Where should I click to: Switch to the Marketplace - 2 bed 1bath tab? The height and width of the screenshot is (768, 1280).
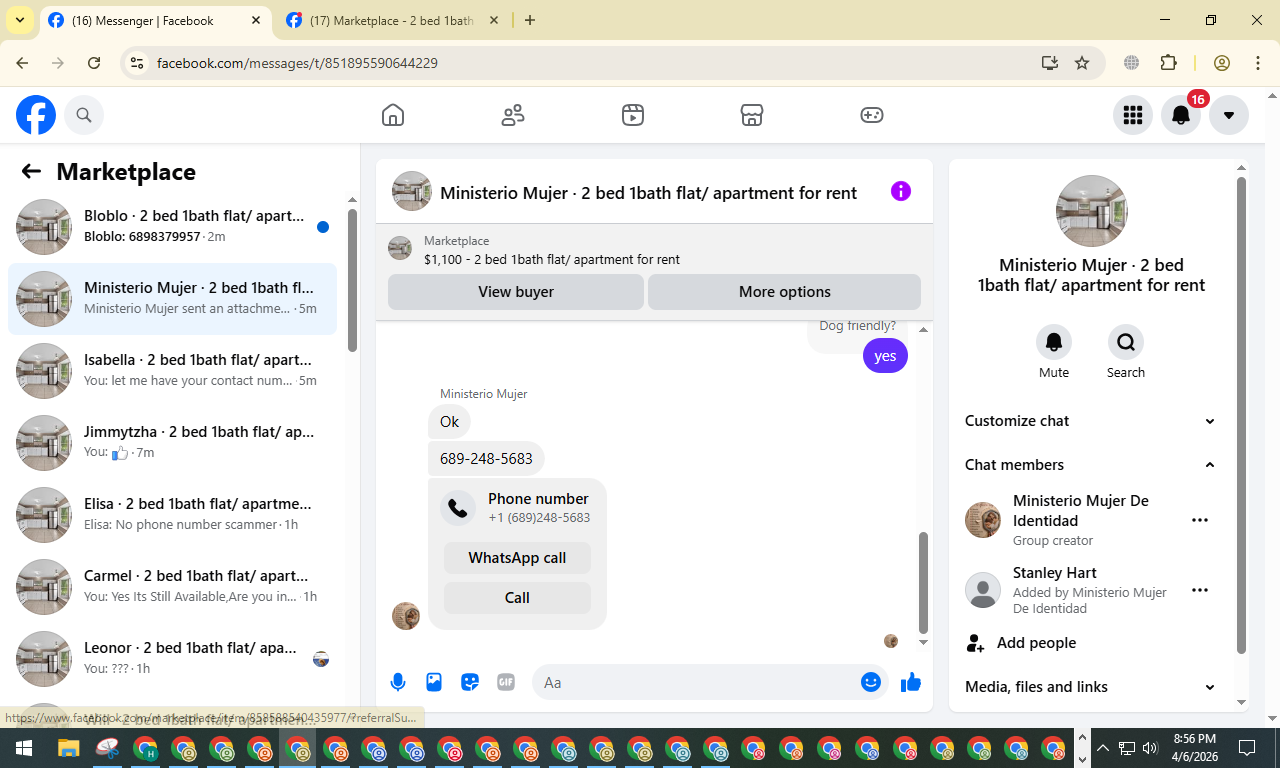click(391, 20)
